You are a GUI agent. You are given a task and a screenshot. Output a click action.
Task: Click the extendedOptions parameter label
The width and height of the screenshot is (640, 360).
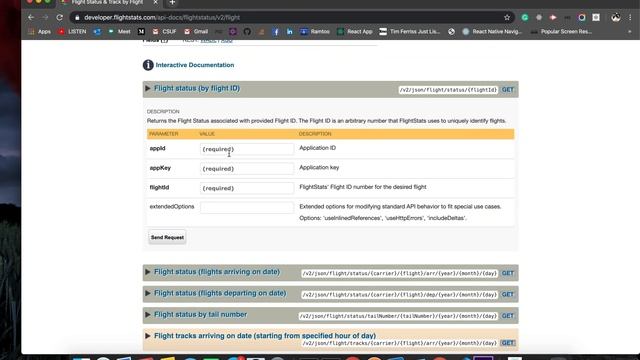point(172,207)
